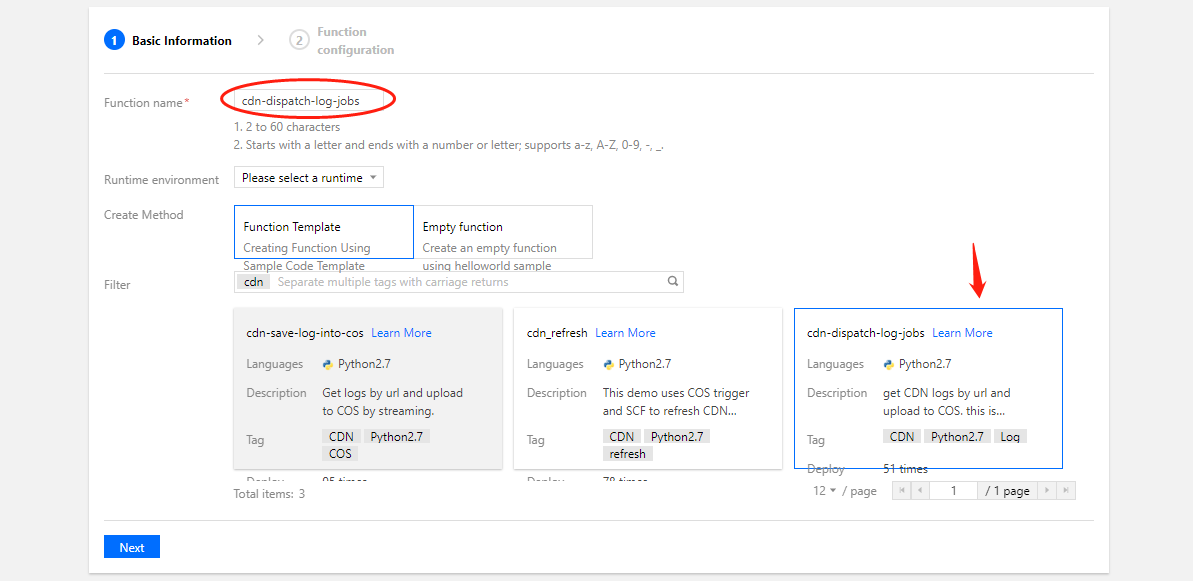Click the search magnifier icon in Filter
The image size is (1193, 581).
click(673, 281)
